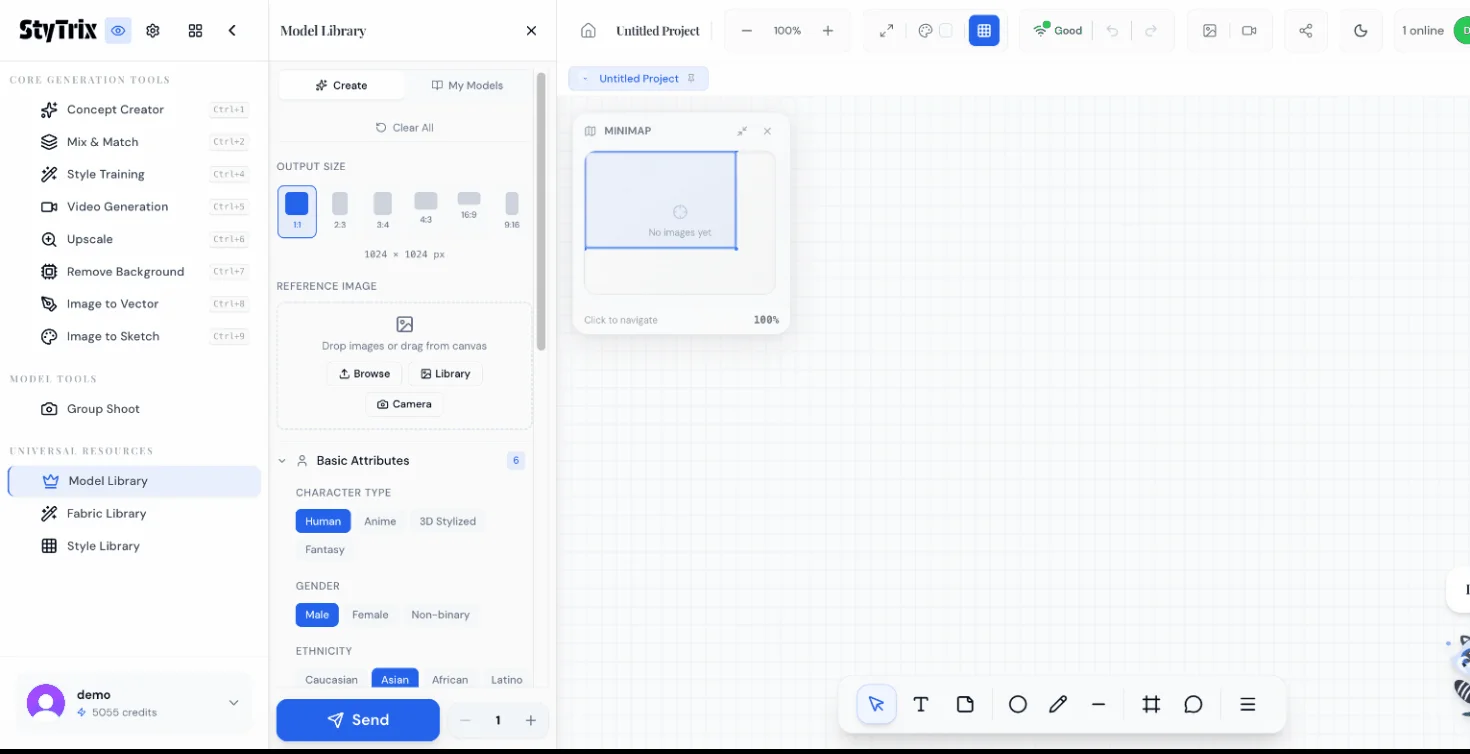The width and height of the screenshot is (1470, 754).
Task: Select the Female gender option
Action: pos(370,615)
